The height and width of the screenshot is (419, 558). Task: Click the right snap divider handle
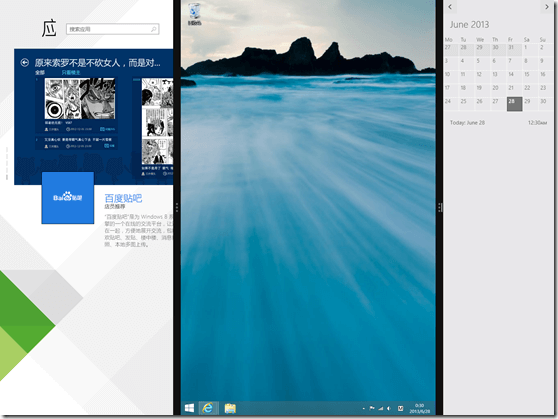click(440, 207)
